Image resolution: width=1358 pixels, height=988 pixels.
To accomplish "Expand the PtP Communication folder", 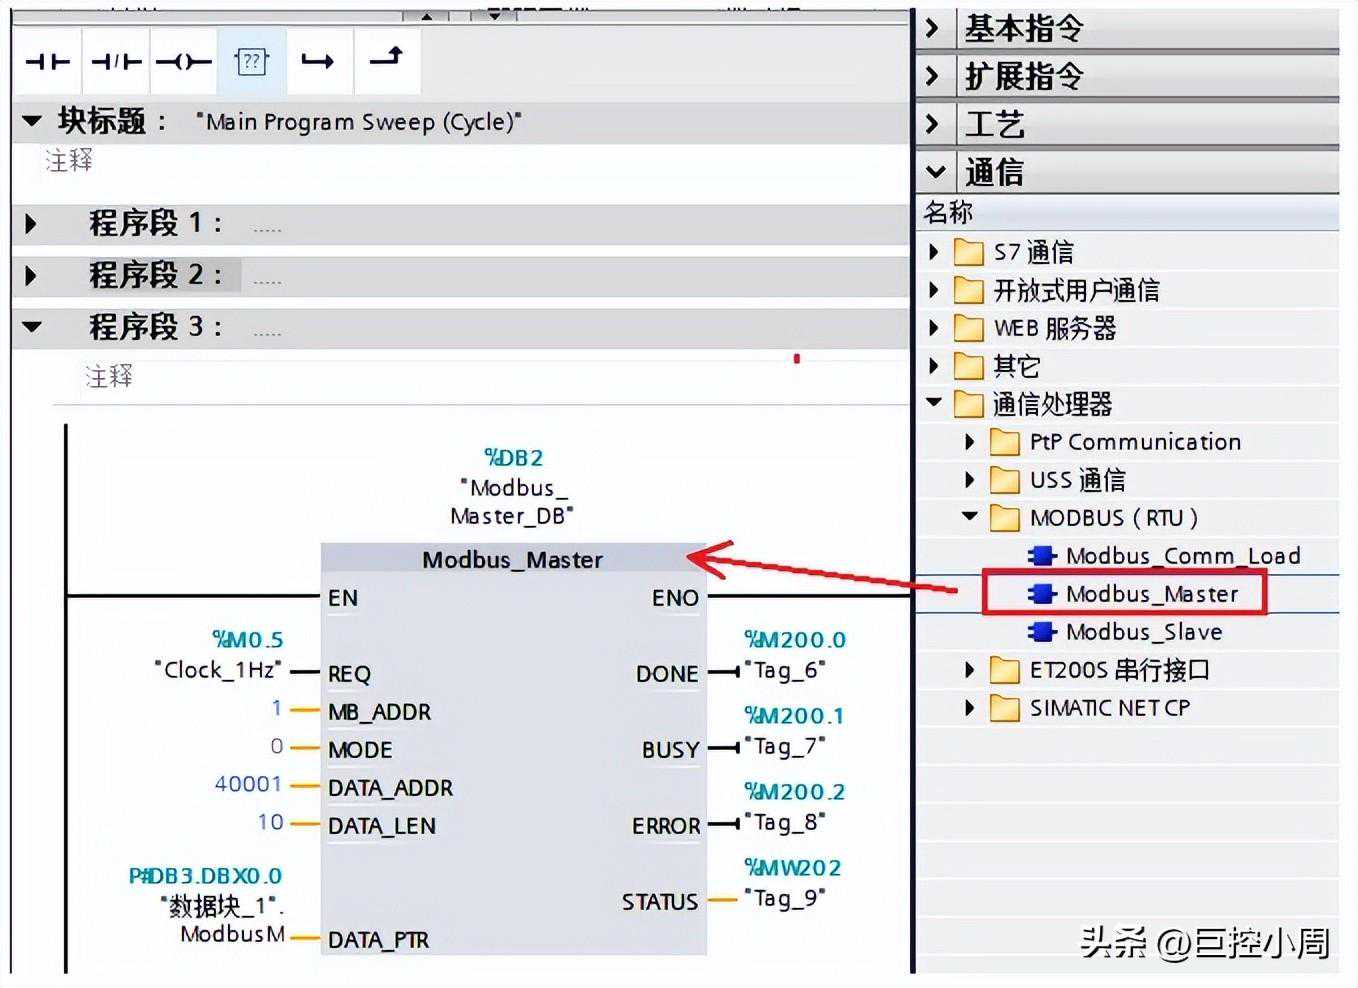I will [x=969, y=442].
